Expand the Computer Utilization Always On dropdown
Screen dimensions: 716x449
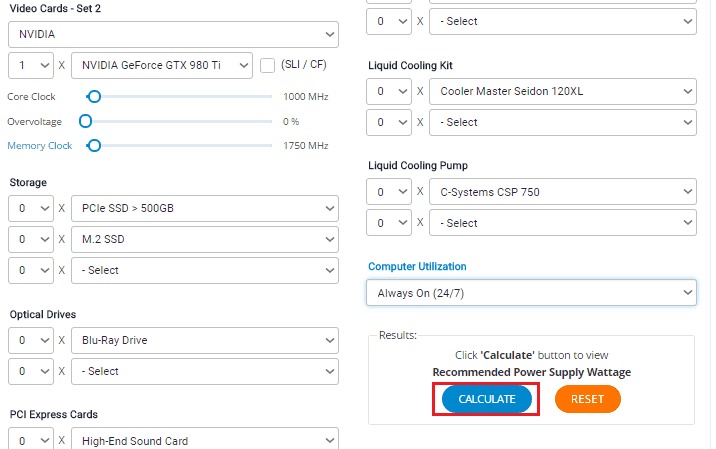(x=531, y=293)
